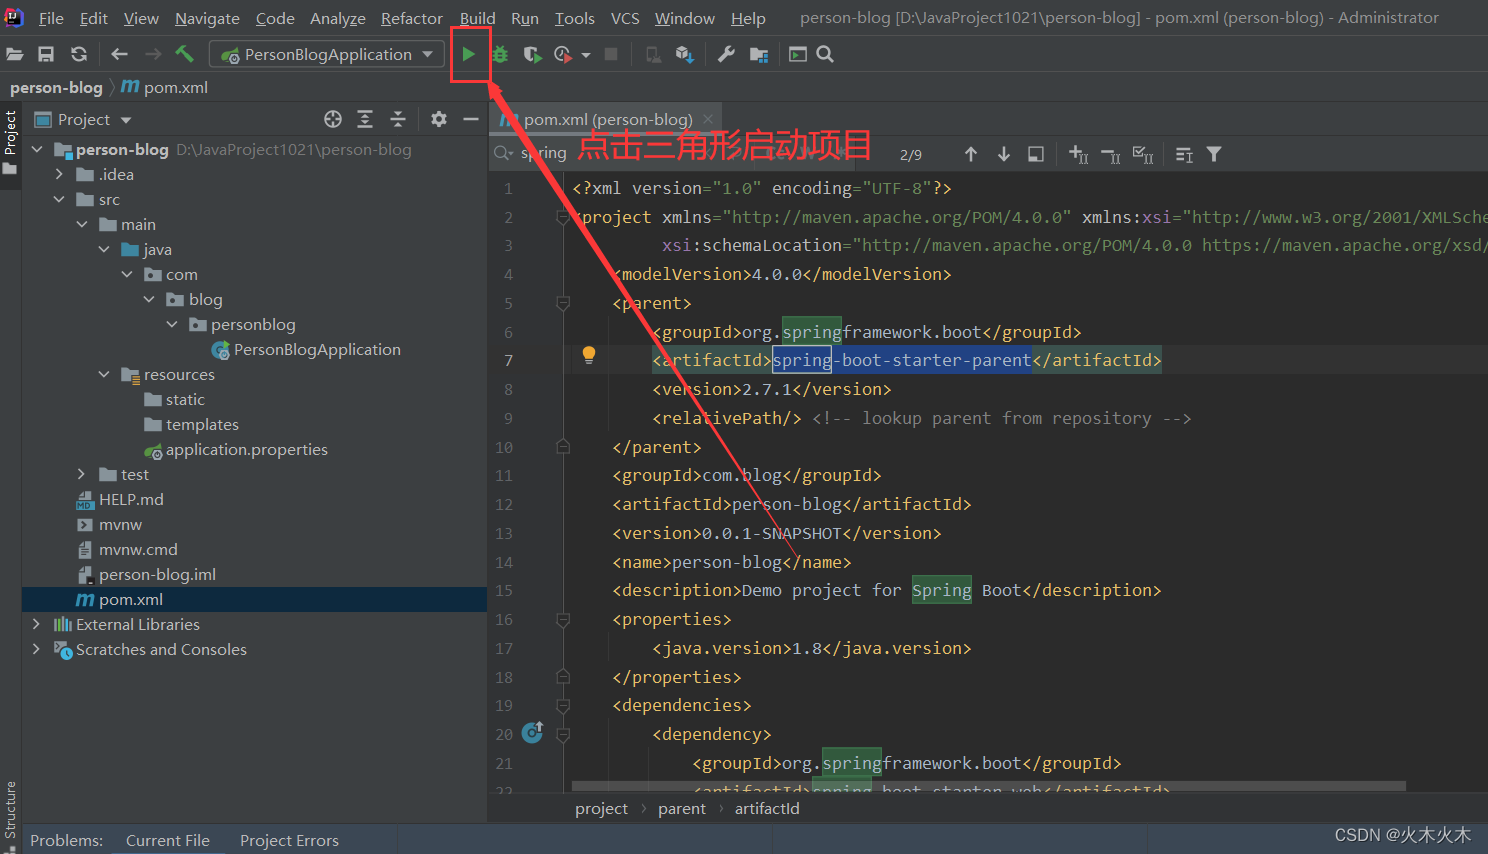Viewport: 1488px width, 854px height.
Task: Go to next search occurrence arrow
Action: pos(1004,154)
